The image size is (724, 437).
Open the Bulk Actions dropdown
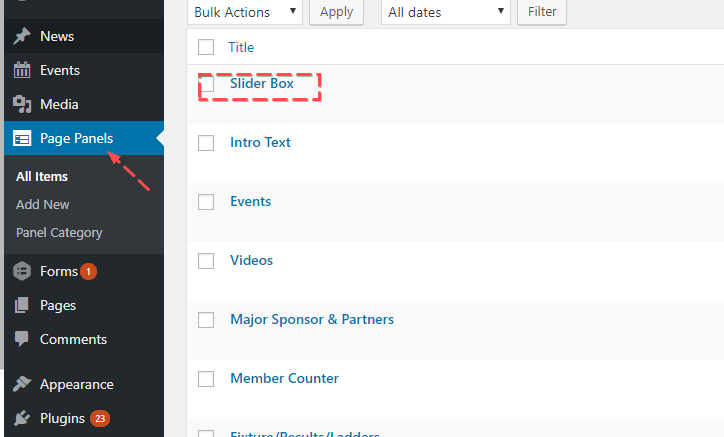pos(244,12)
